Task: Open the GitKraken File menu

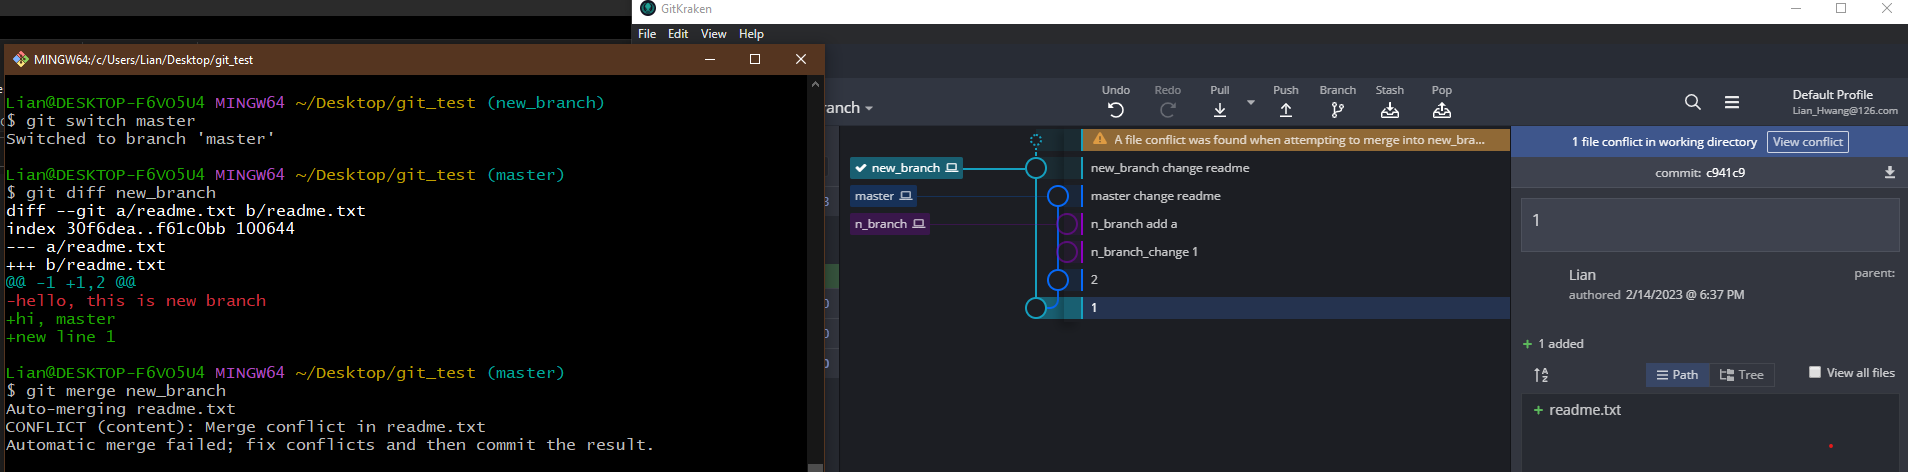Action: tap(647, 34)
